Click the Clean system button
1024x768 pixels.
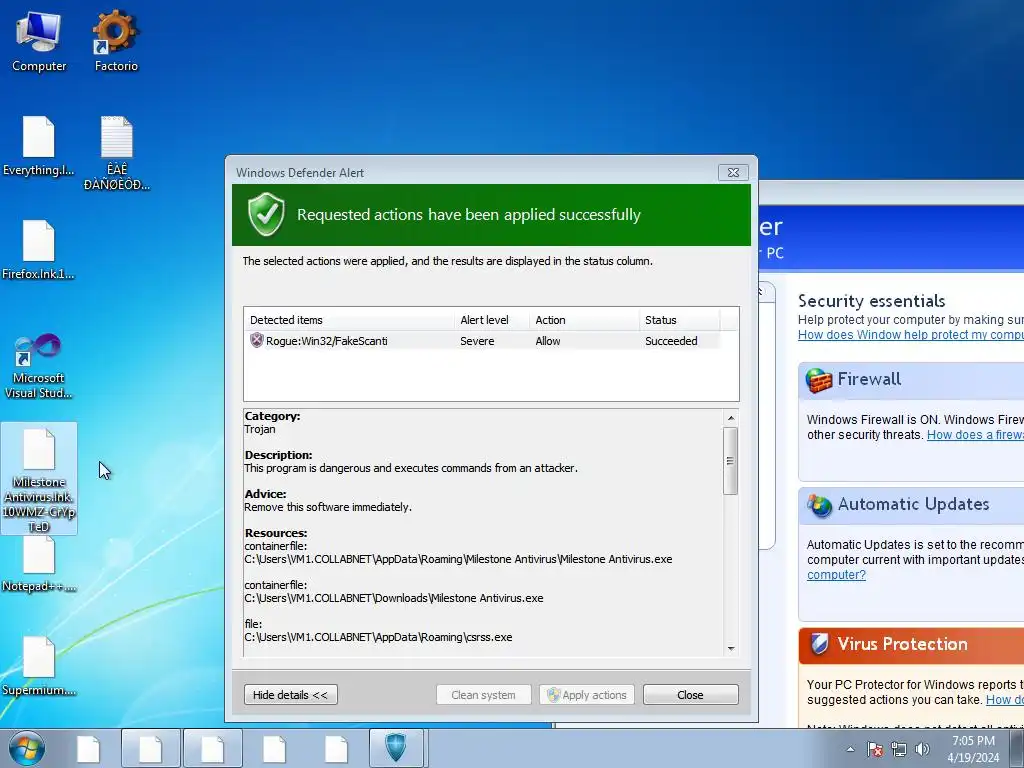tap(483, 694)
